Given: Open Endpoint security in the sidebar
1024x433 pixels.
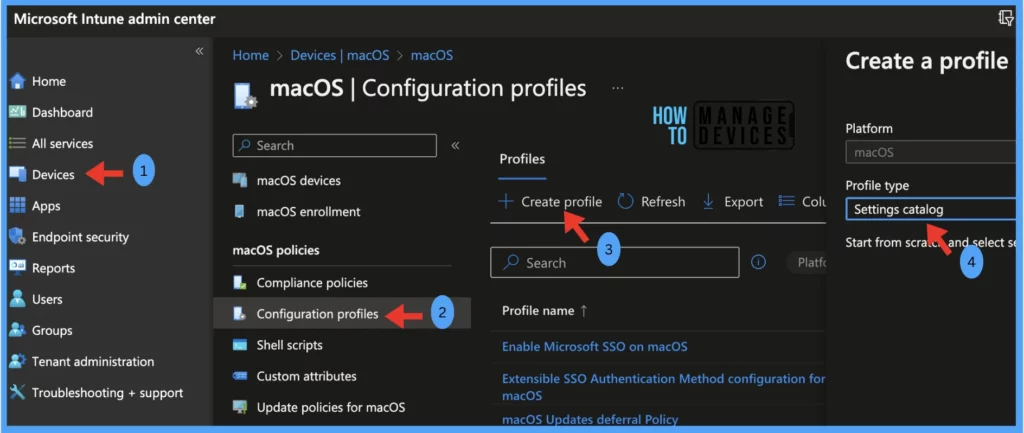Looking at the screenshot, I should pyautogui.click(x=80, y=237).
